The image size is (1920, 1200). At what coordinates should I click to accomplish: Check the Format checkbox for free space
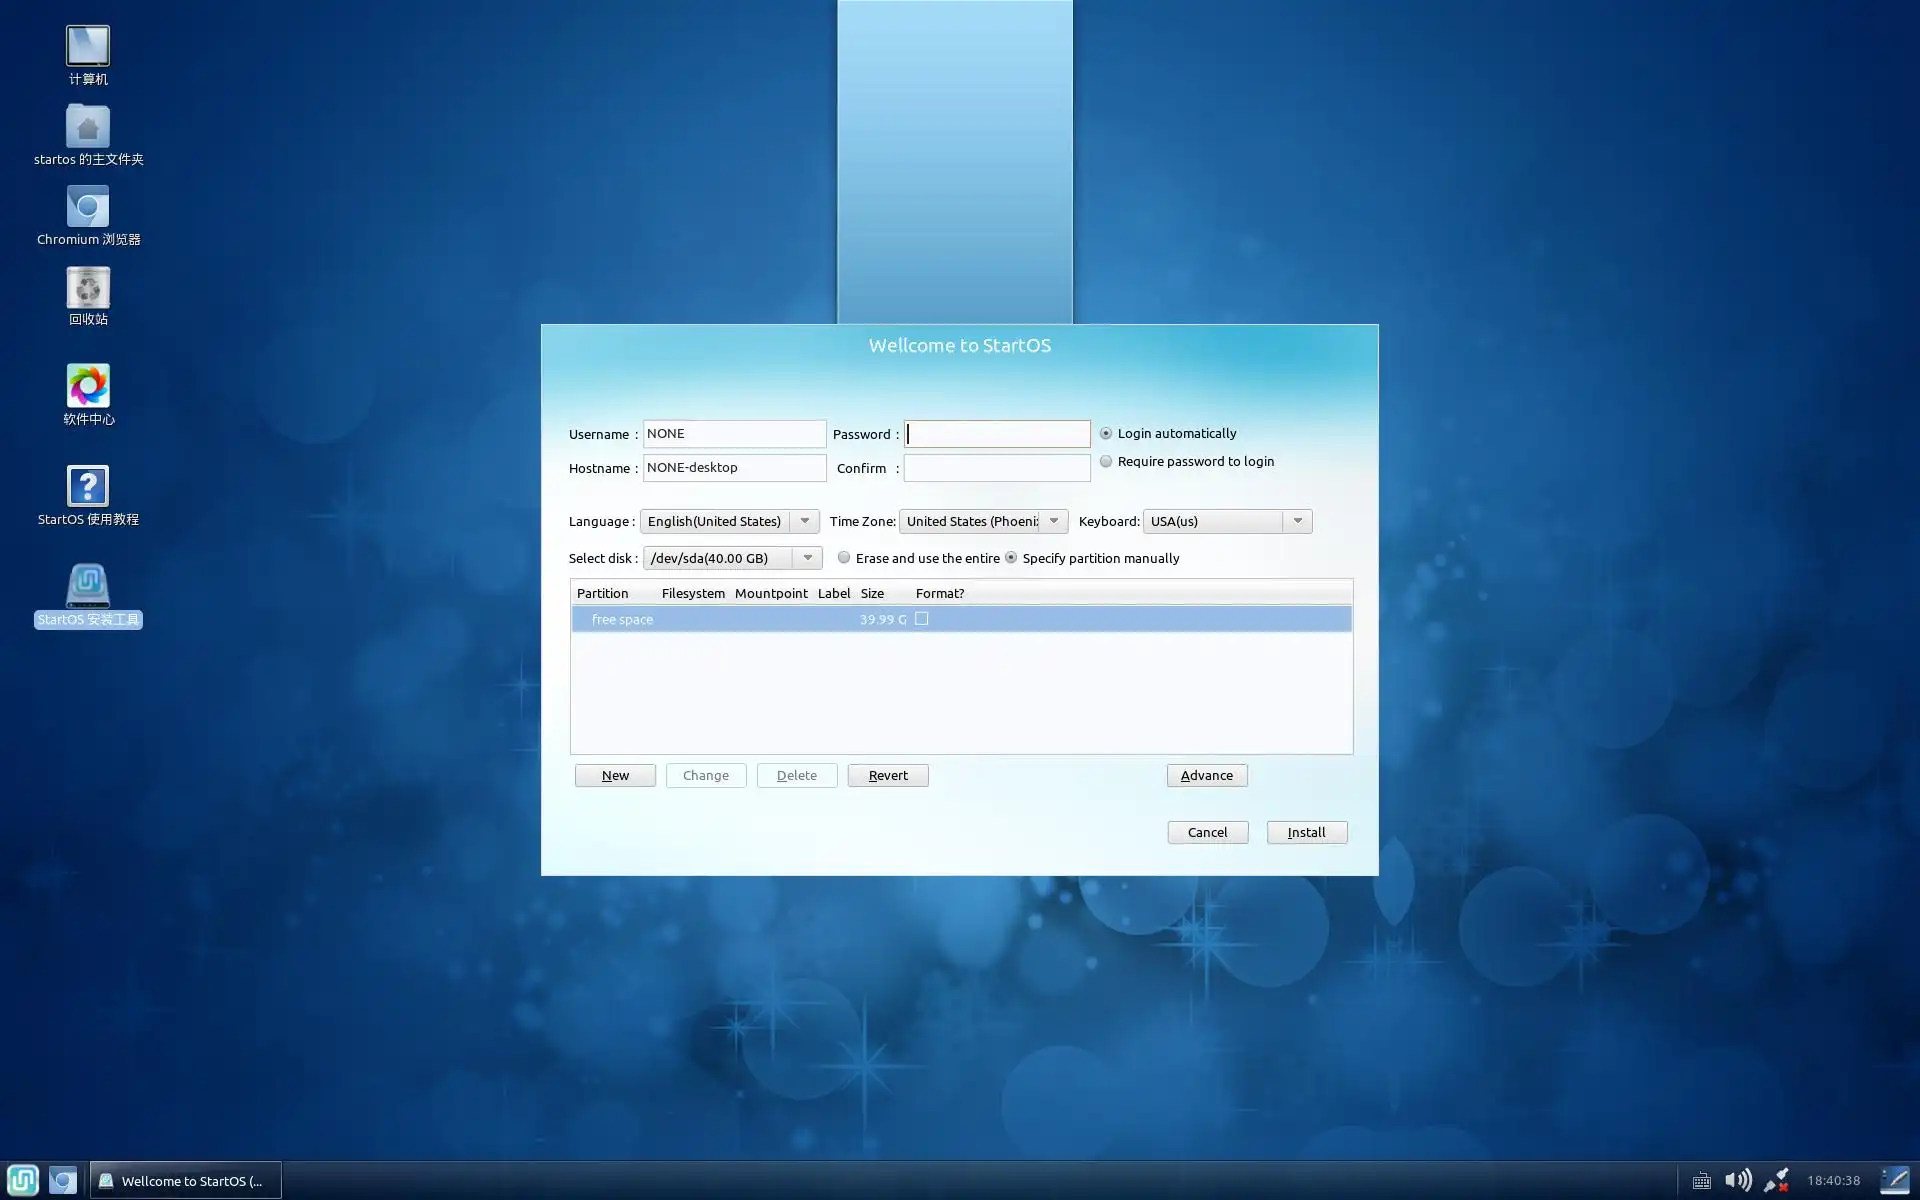[x=922, y=619]
